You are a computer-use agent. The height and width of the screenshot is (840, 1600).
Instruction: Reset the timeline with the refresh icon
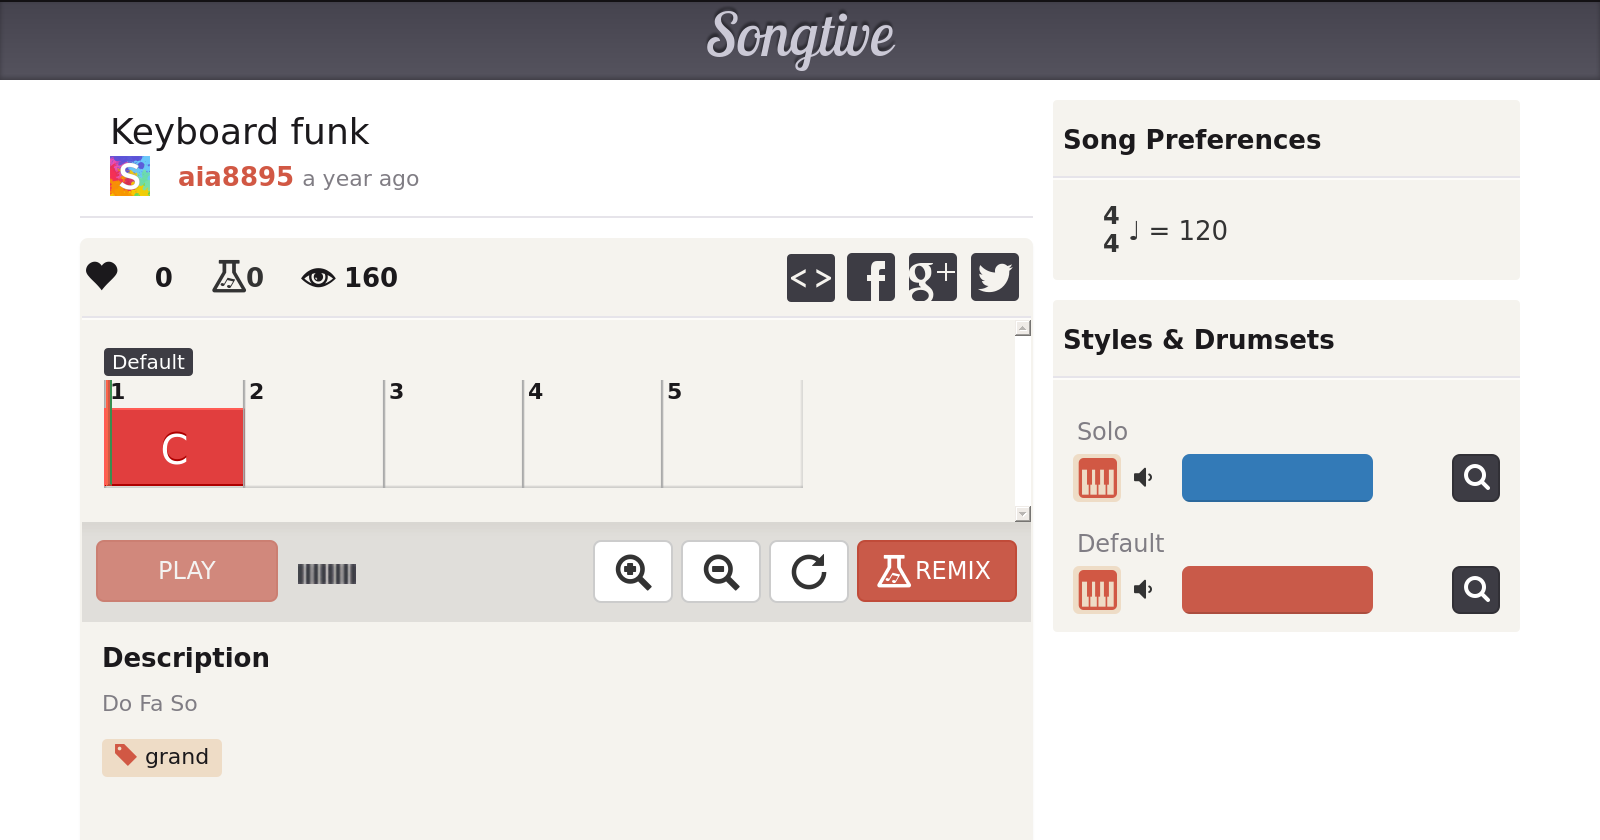(809, 572)
